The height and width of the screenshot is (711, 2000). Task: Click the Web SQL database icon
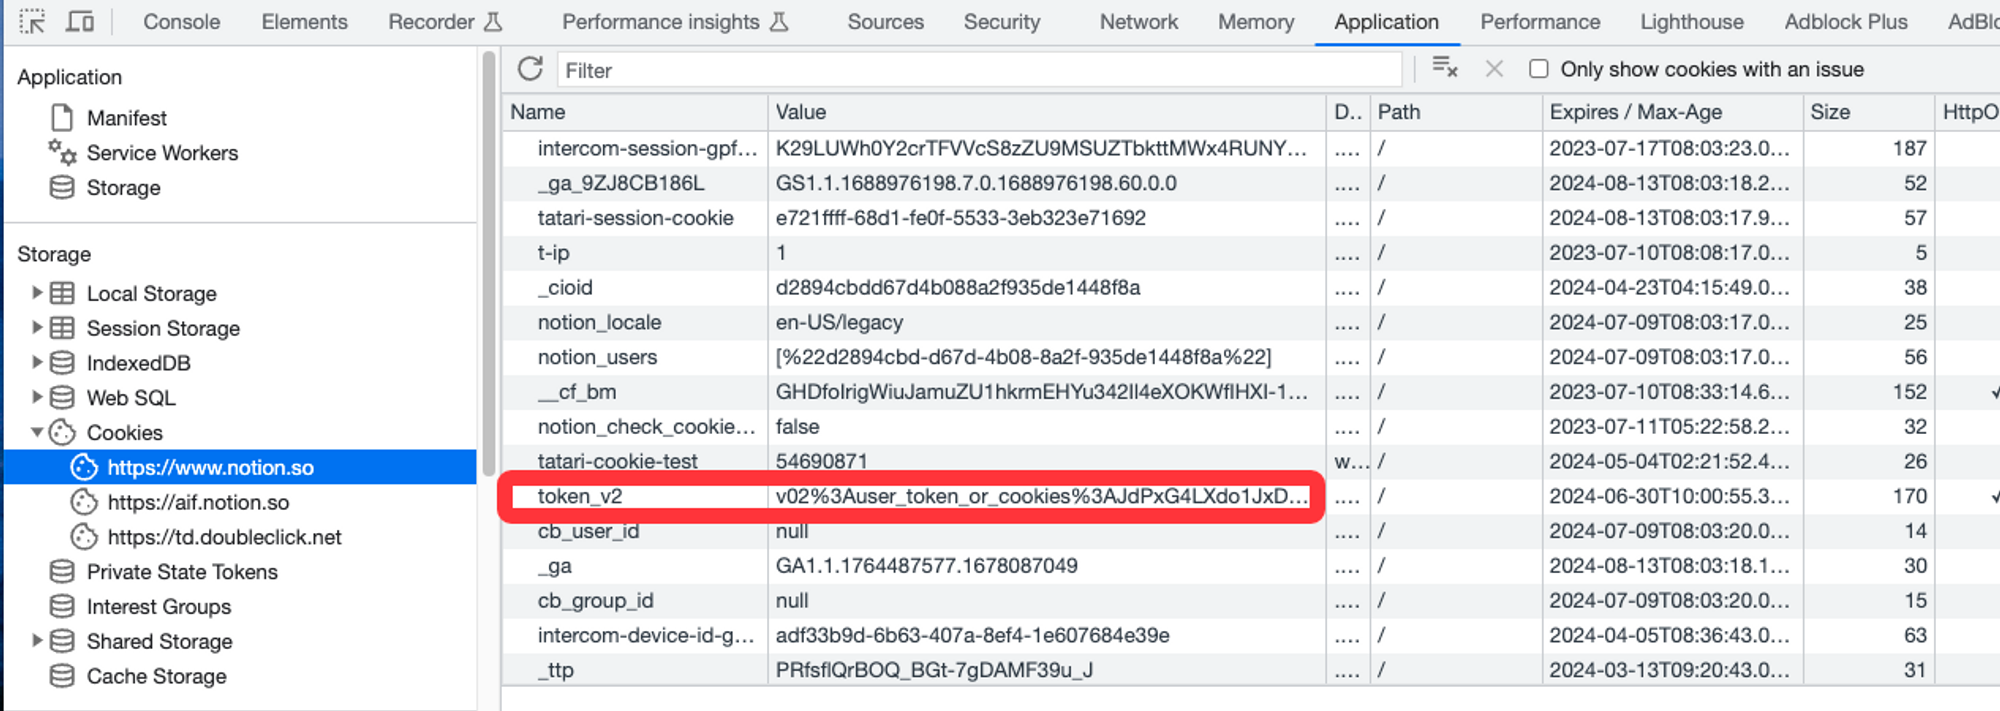(62, 398)
